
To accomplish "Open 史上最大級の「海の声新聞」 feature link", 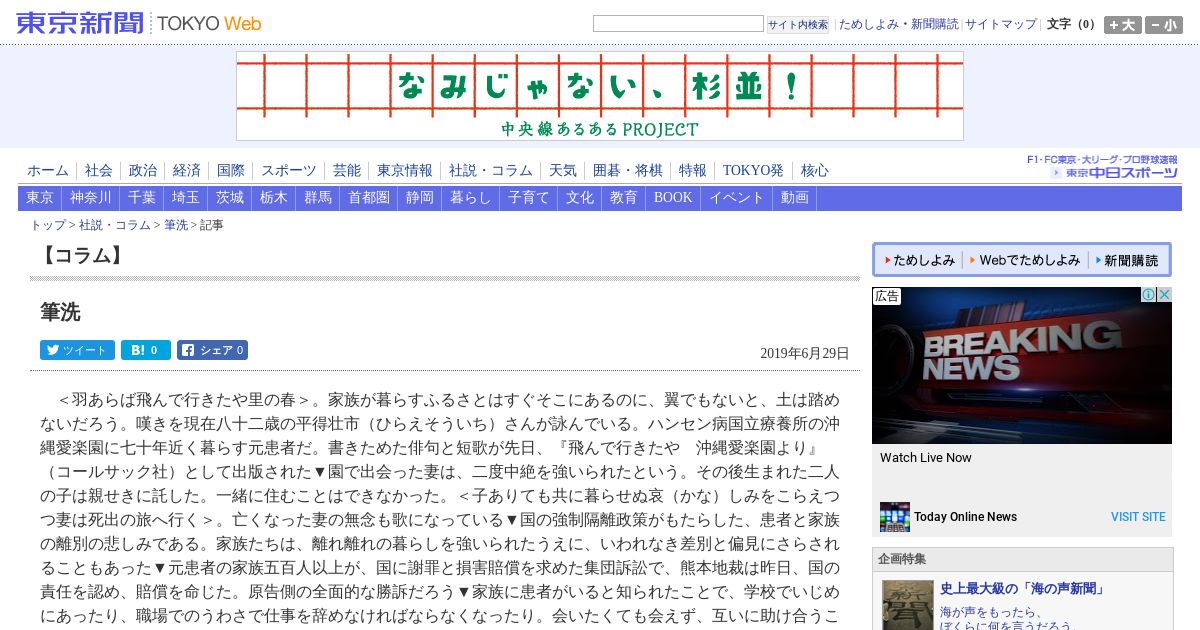I will click(x=1022, y=589).
